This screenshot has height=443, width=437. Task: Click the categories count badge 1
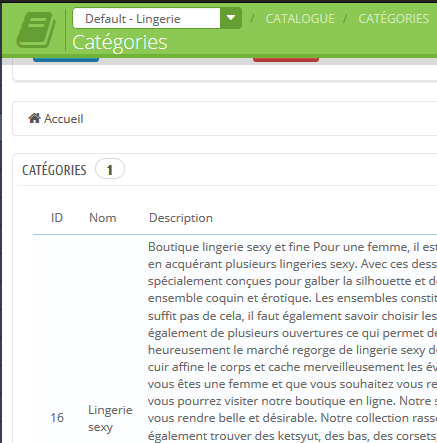click(x=110, y=170)
